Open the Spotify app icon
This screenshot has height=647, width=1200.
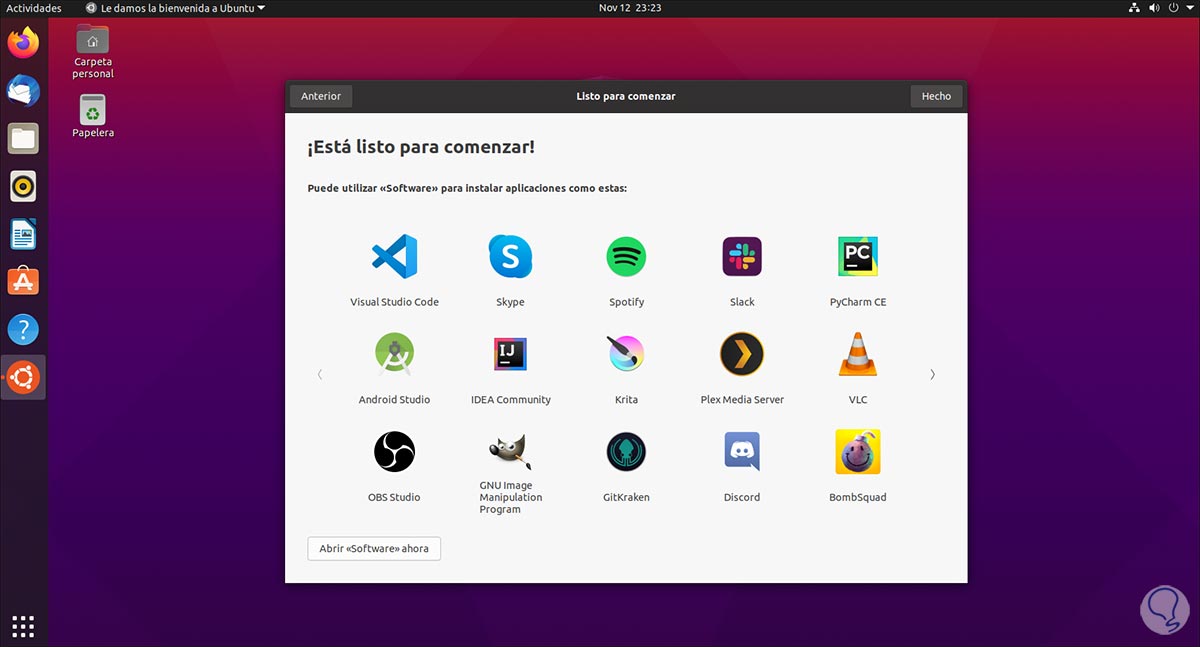[x=626, y=257]
